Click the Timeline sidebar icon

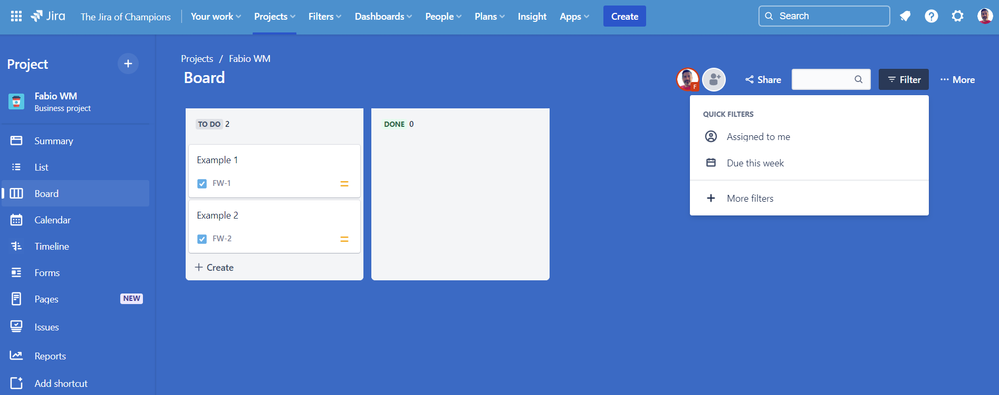pos(17,247)
